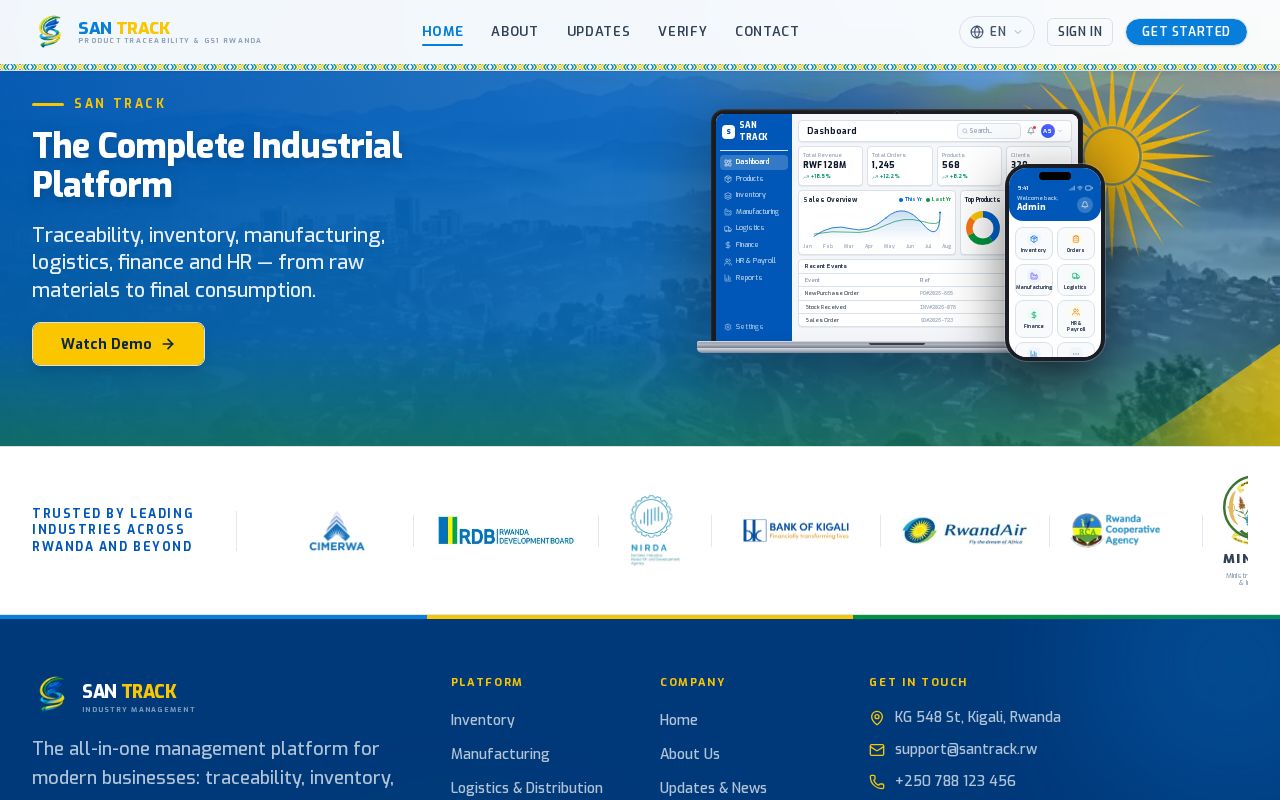Image resolution: width=1280 pixels, height=800 pixels.
Task: Open the footer Home link
Action: point(679,720)
